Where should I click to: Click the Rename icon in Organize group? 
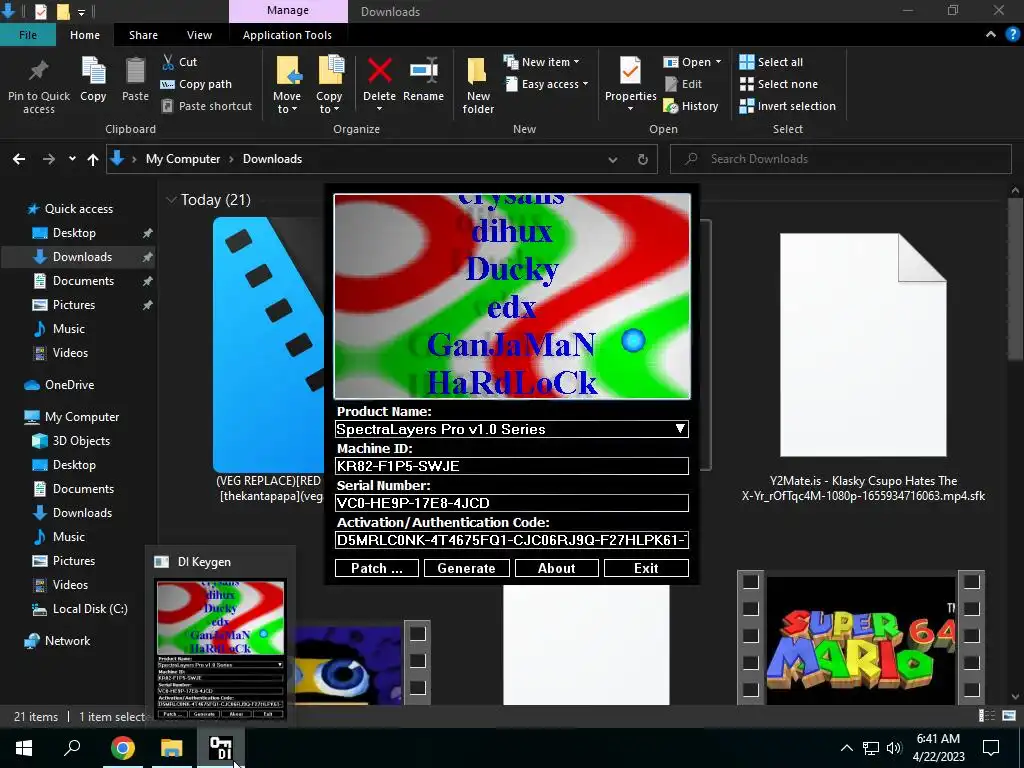423,71
